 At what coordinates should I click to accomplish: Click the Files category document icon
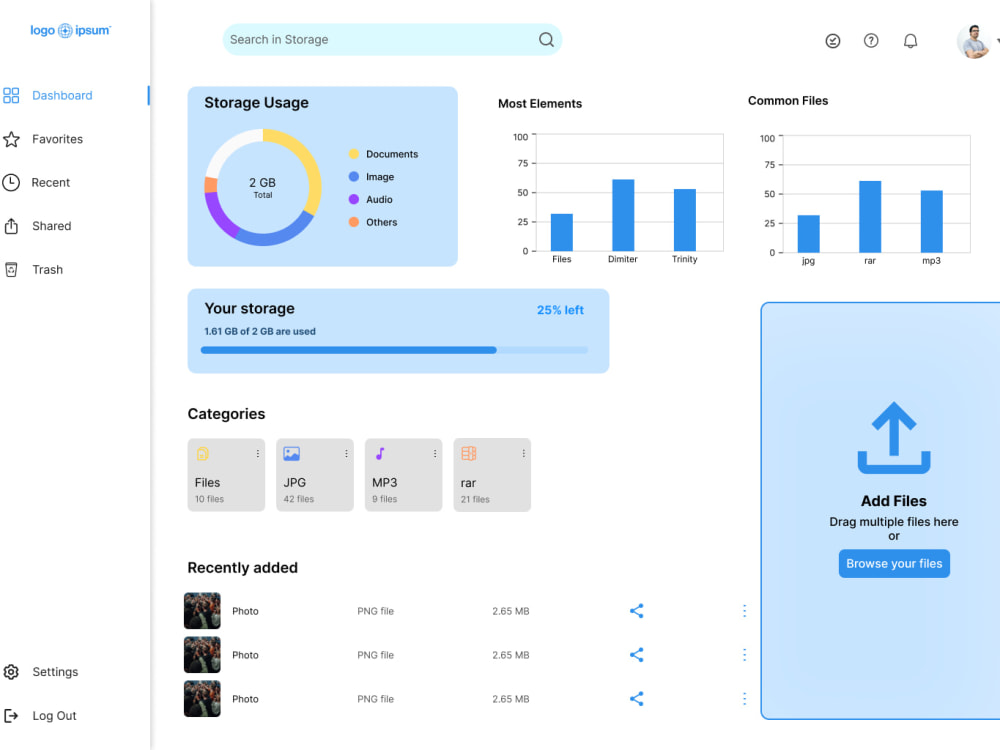[x=203, y=453]
